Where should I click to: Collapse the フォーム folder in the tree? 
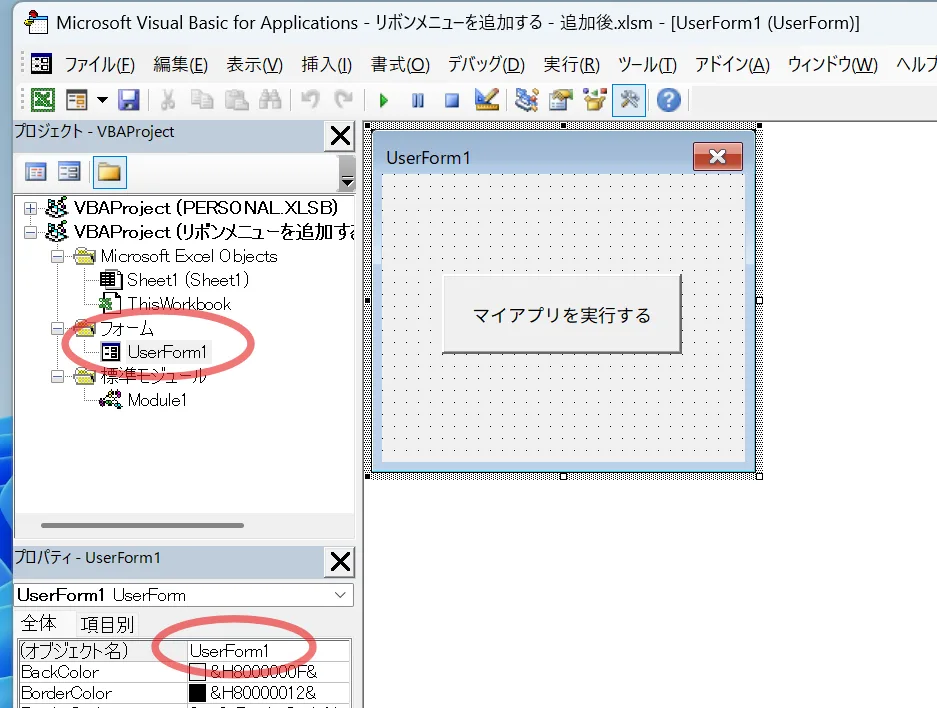57,328
